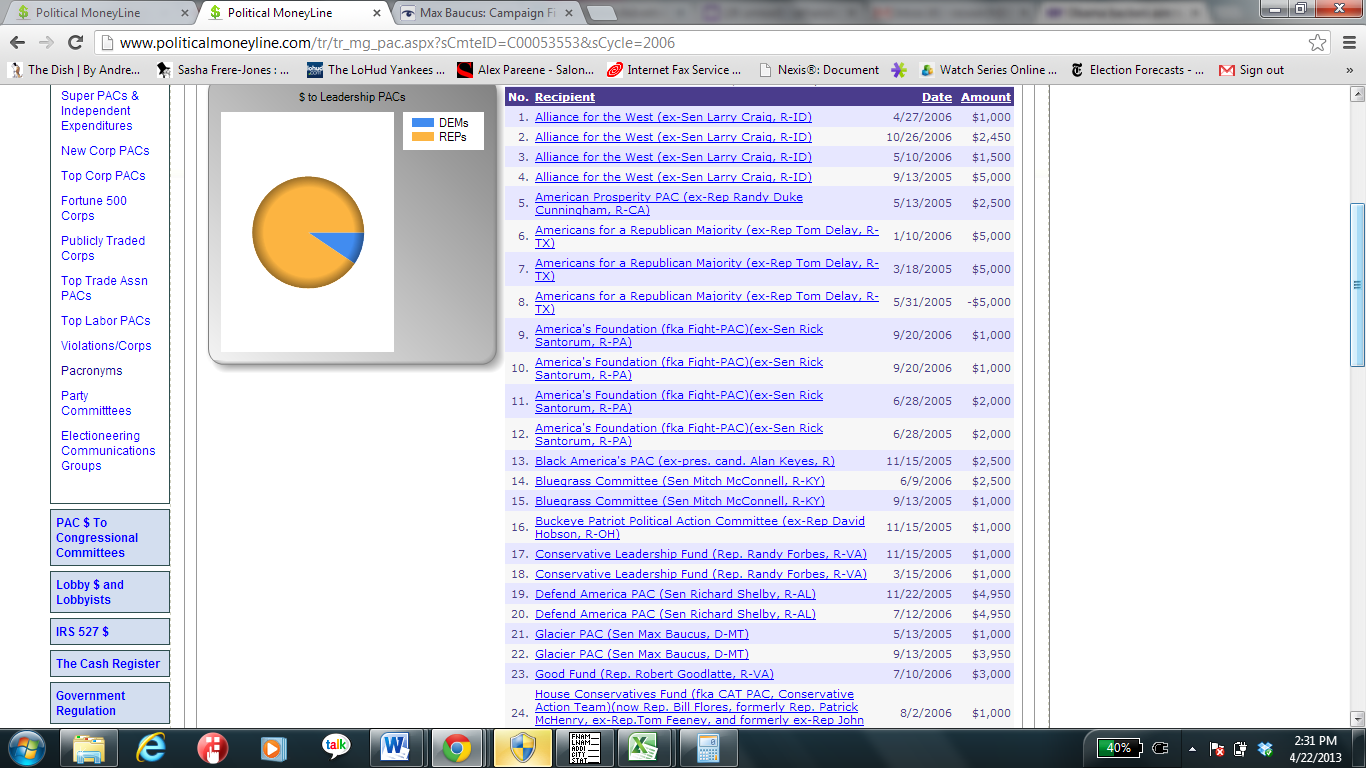Open Windows Explorer from the taskbar
Image resolution: width=1366 pixels, height=768 pixels.
point(89,748)
